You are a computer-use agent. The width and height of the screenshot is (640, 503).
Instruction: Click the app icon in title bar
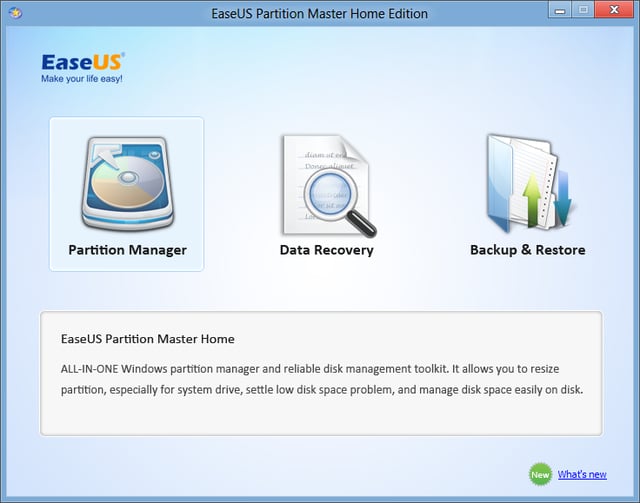coord(15,13)
